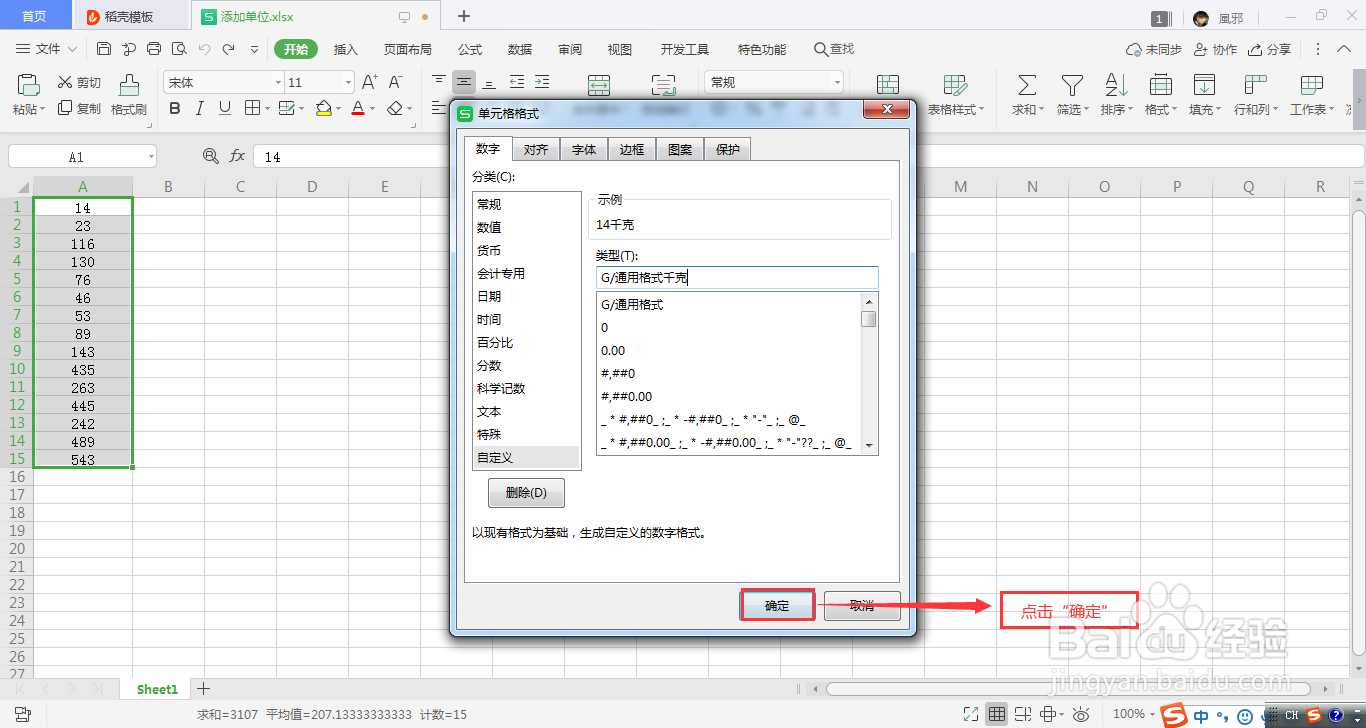Toggle italic formatting

coord(199,108)
